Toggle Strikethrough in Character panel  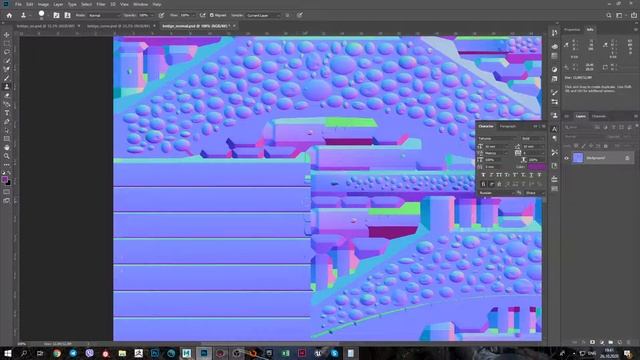539,175
